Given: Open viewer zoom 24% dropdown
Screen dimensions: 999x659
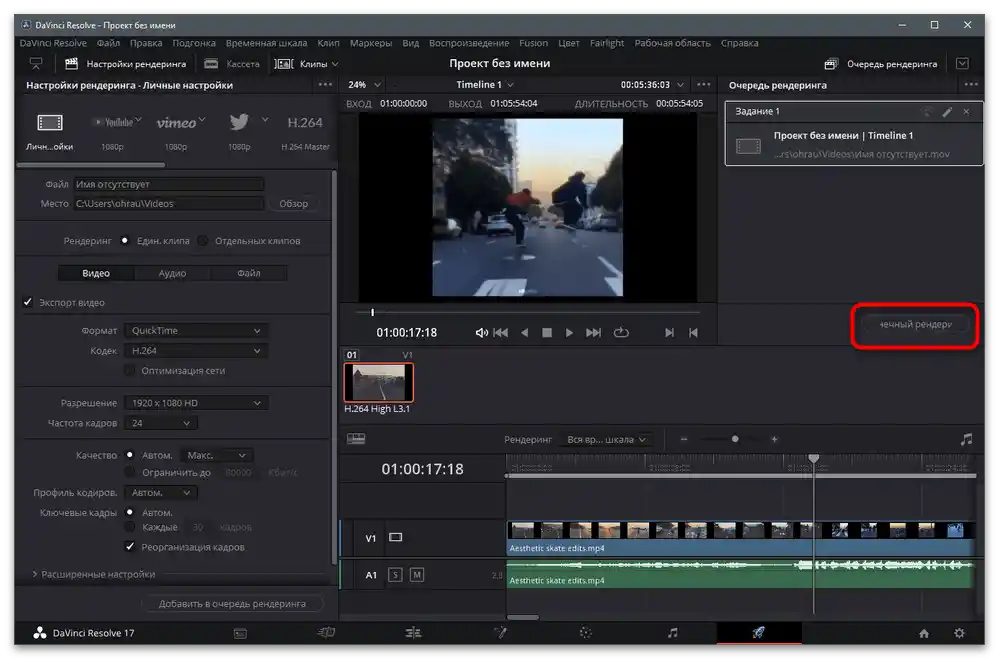Looking at the screenshot, I should point(364,85).
